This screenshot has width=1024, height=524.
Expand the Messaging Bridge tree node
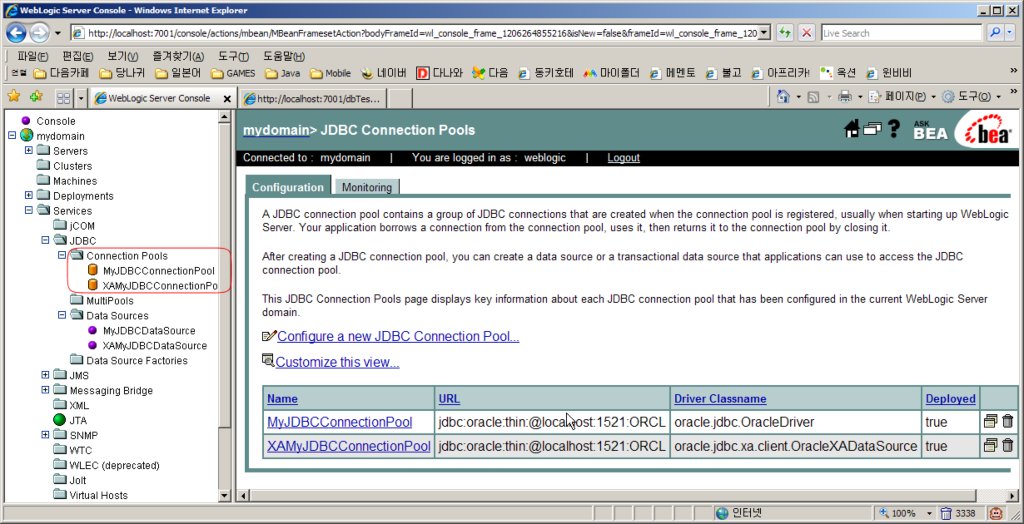coord(45,390)
